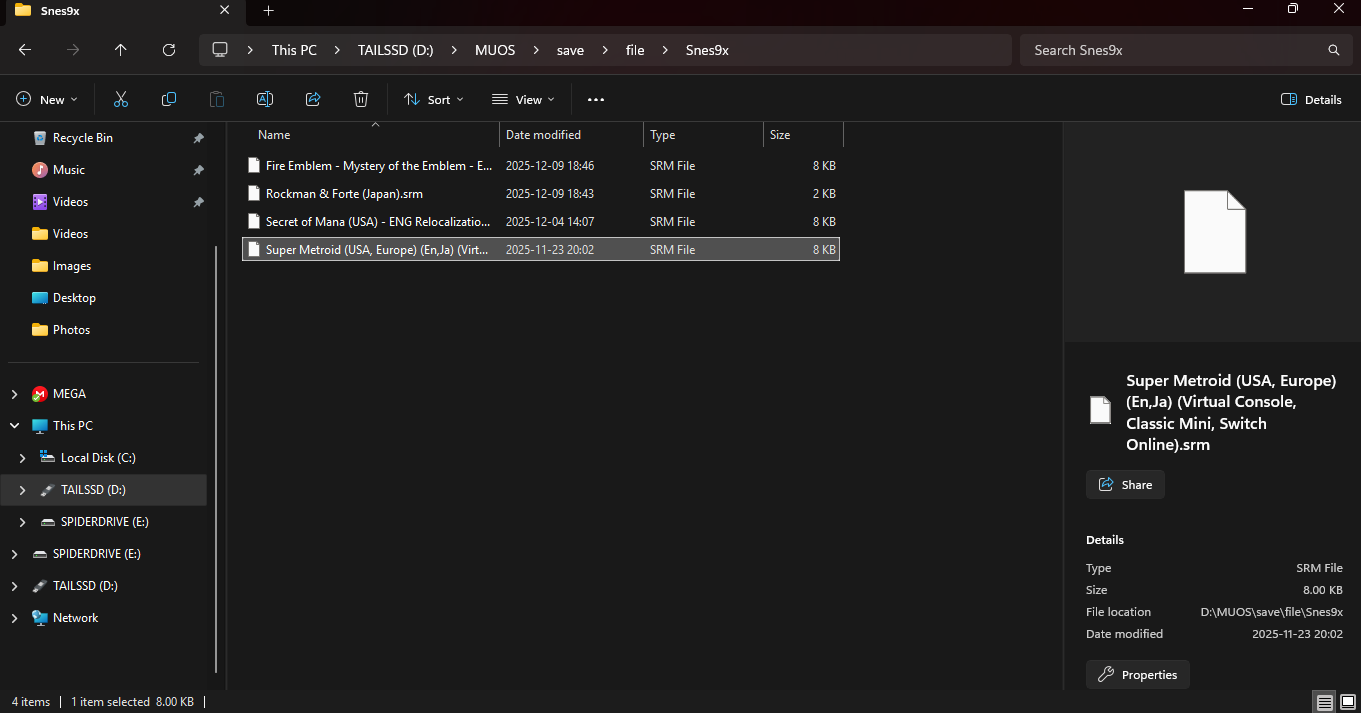Open the Sort dropdown menu
Image resolution: width=1361 pixels, height=713 pixels.
433,99
